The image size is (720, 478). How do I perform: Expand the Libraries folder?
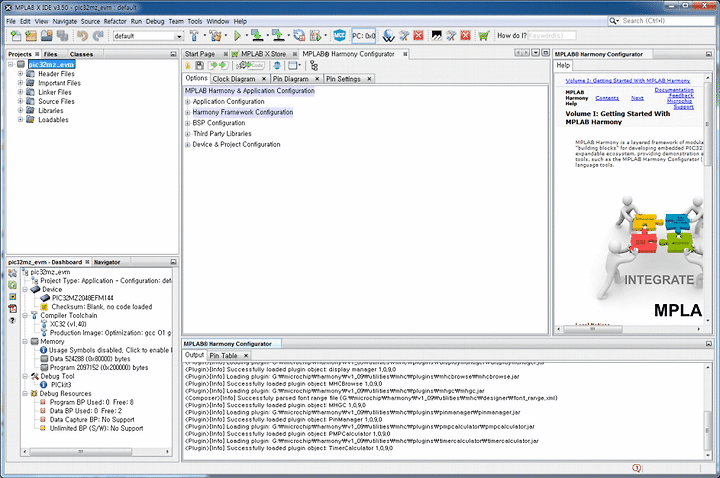pyautogui.click(x=20, y=110)
